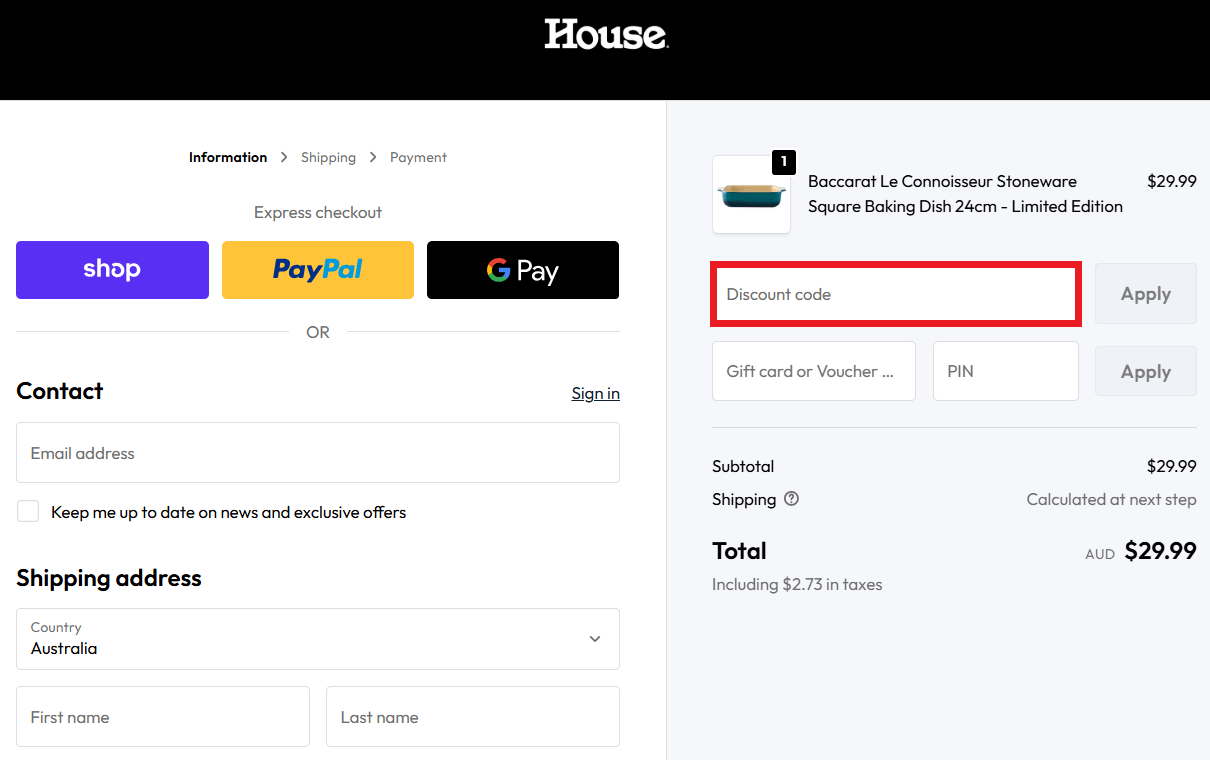Viewport: 1210px width, 760px height.
Task: Apply the gift card or voucher
Action: click(1145, 371)
